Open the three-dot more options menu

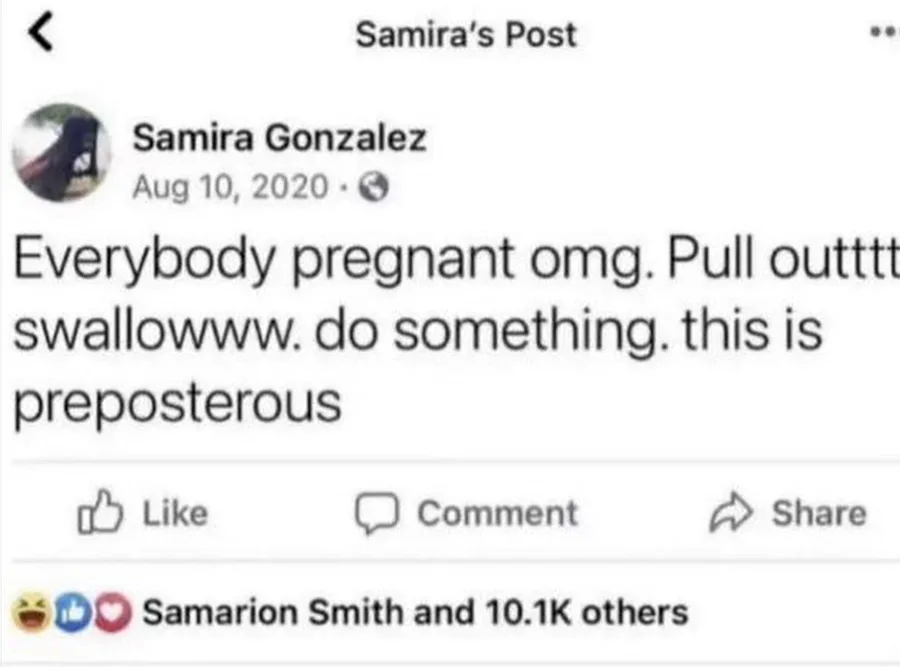pos(885,32)
